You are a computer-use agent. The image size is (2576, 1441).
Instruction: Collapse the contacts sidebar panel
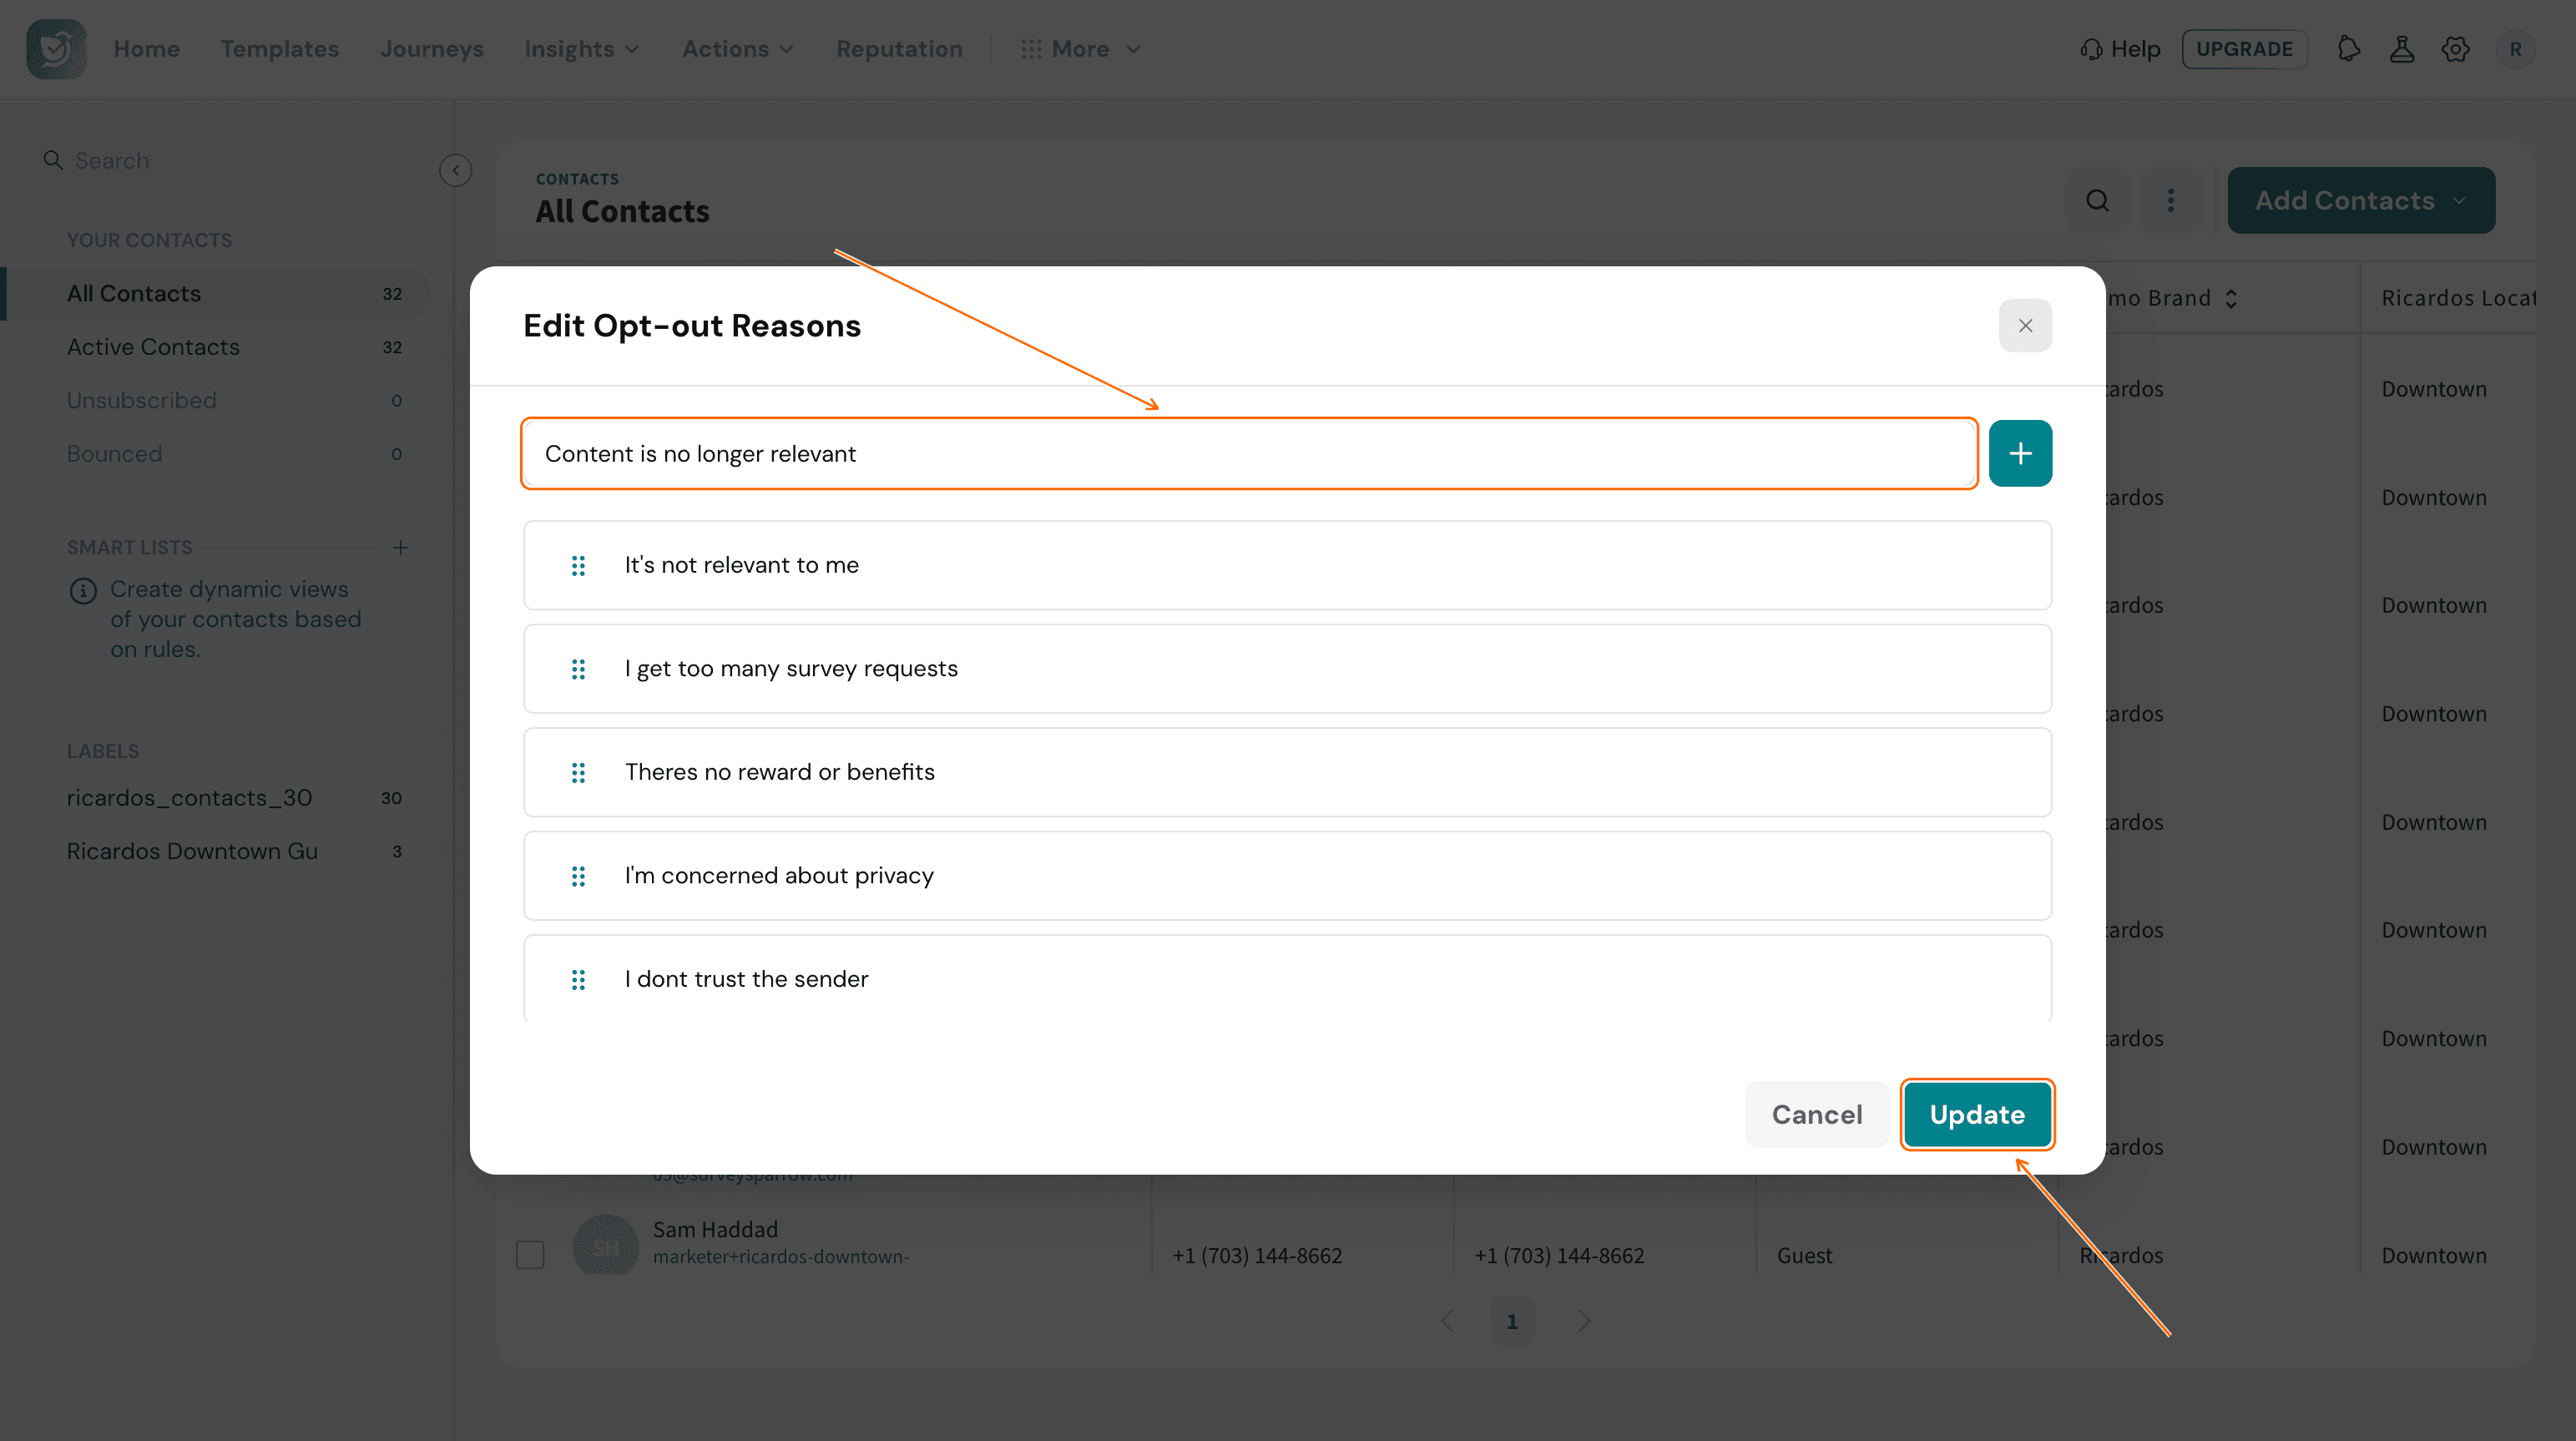456,170
